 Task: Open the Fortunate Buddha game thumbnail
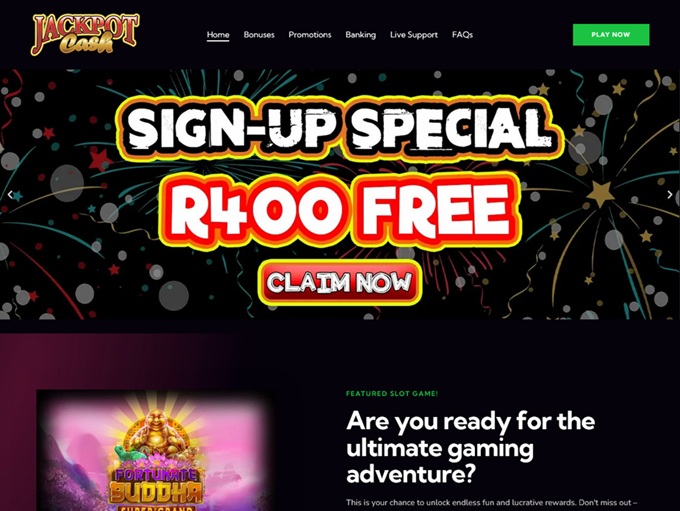[155, 450]
